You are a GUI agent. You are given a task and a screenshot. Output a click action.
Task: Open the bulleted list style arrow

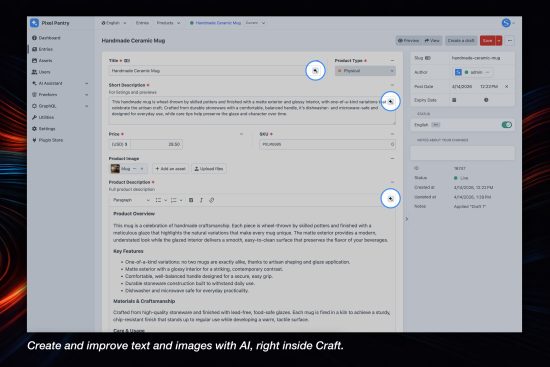[x=166, y=200]
